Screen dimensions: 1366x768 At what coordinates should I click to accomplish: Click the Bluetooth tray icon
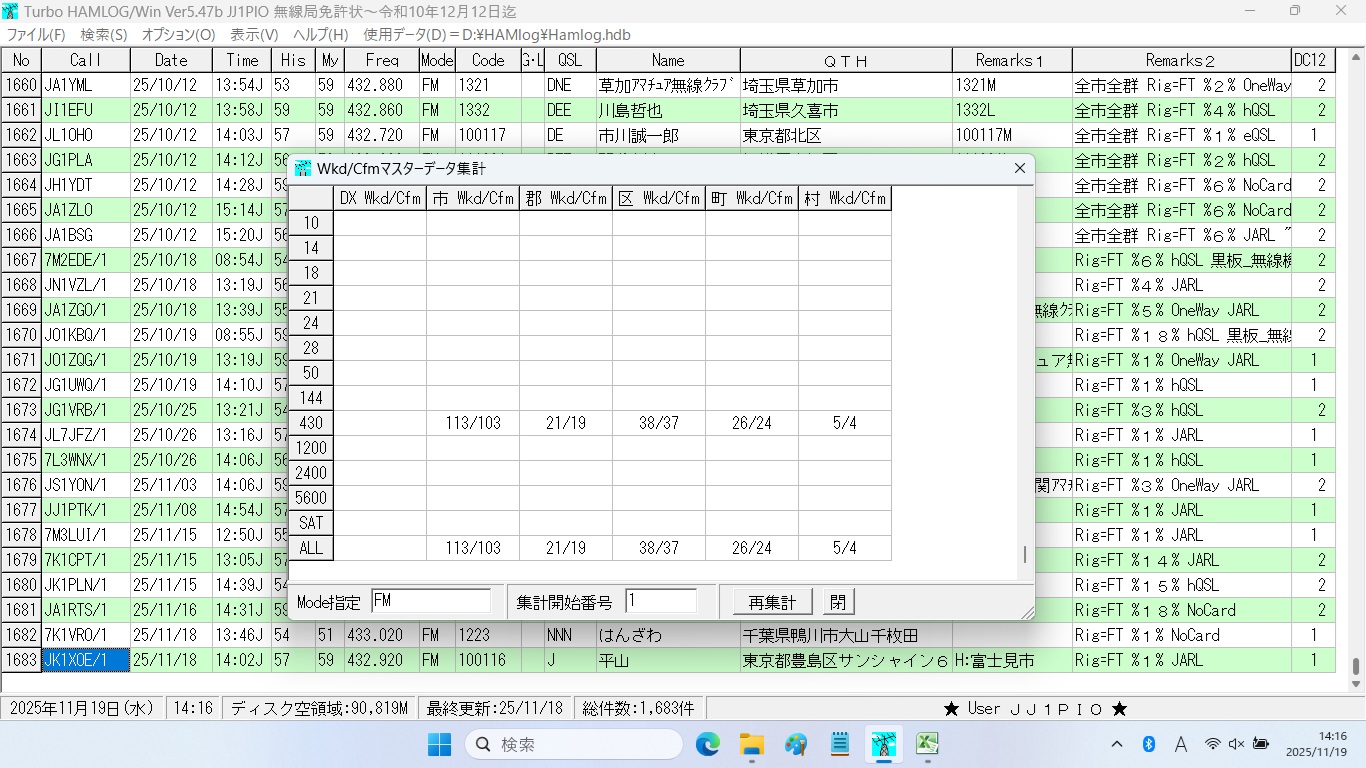coord(1149,744)
